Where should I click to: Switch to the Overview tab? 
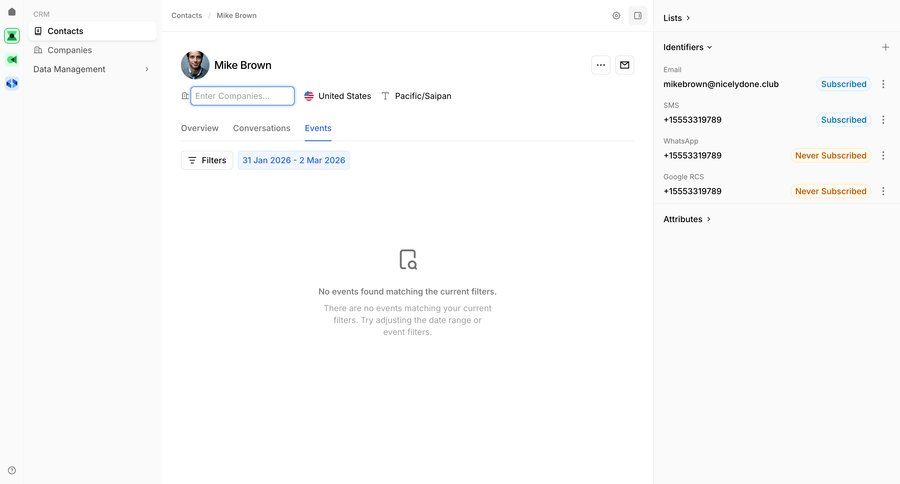[x=200, y=128]
